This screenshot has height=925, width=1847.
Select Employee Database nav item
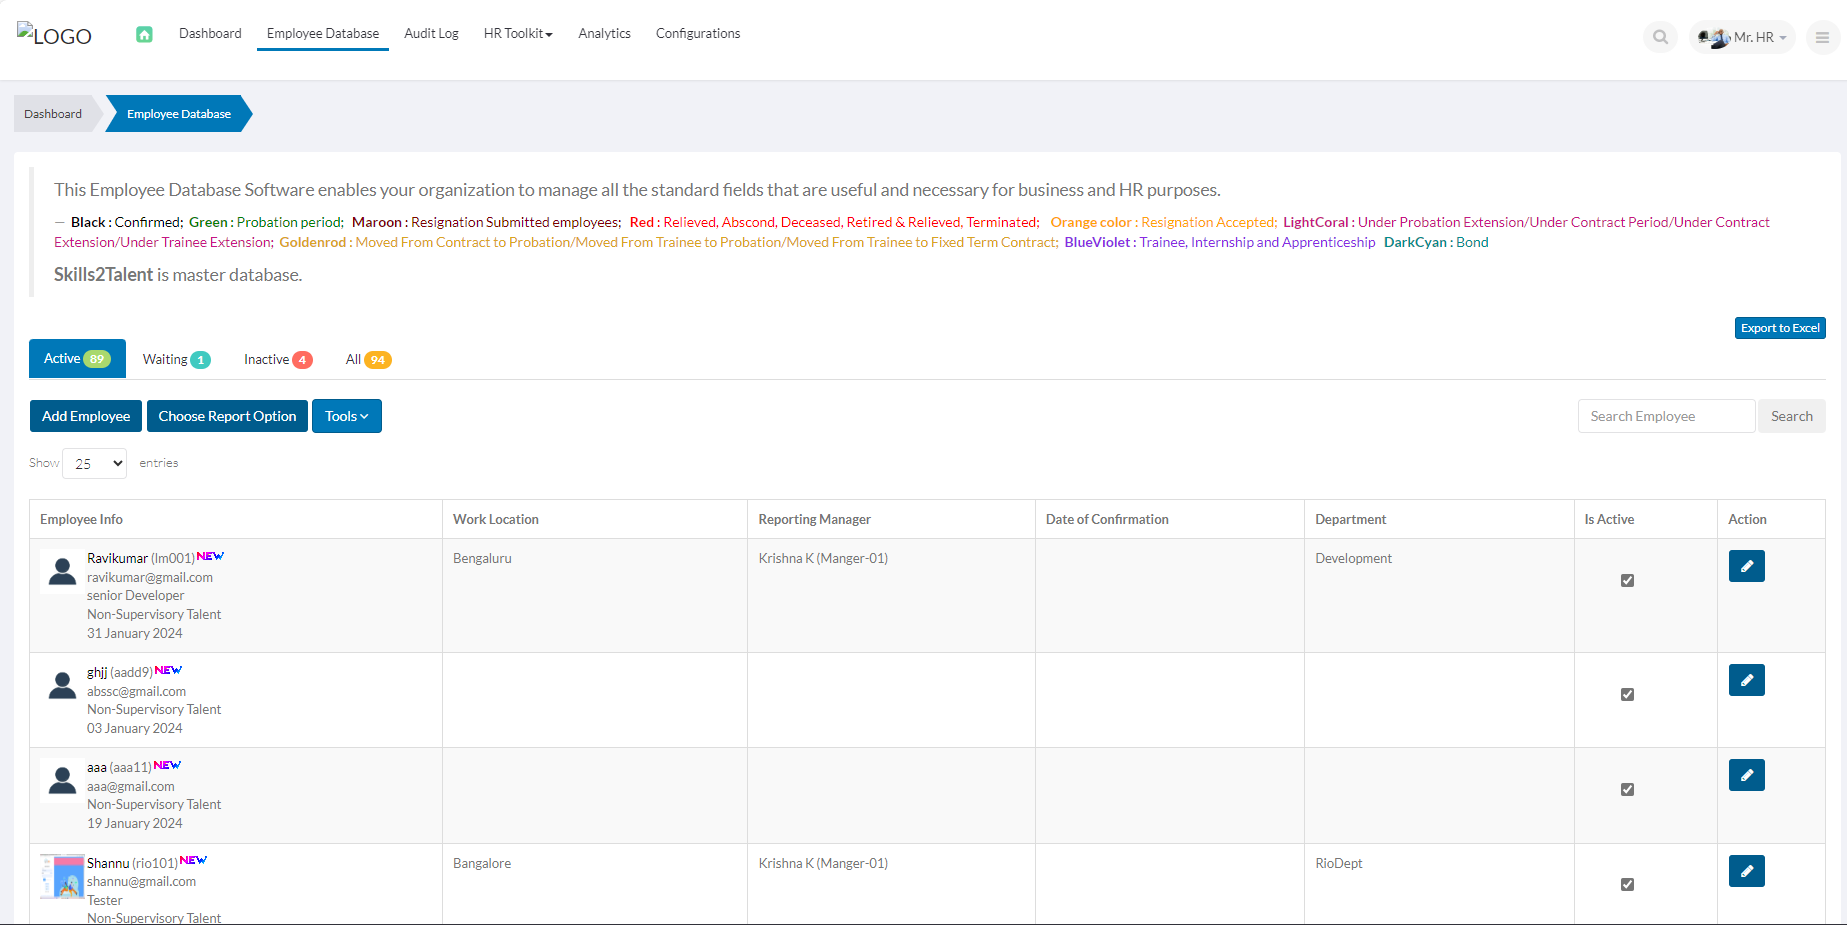click(x=323, y=33)
